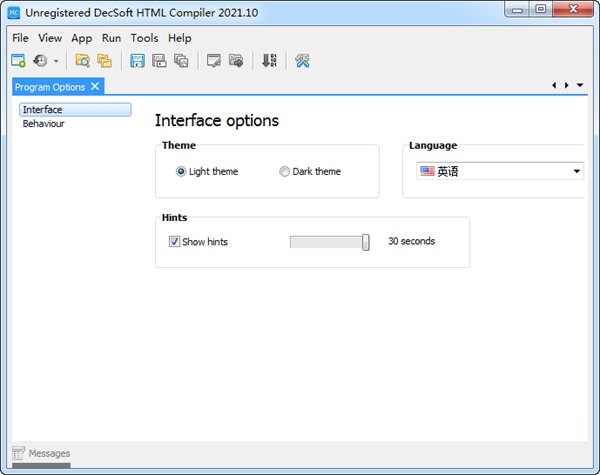Select the Dark theme radio button

pos(285,171)
